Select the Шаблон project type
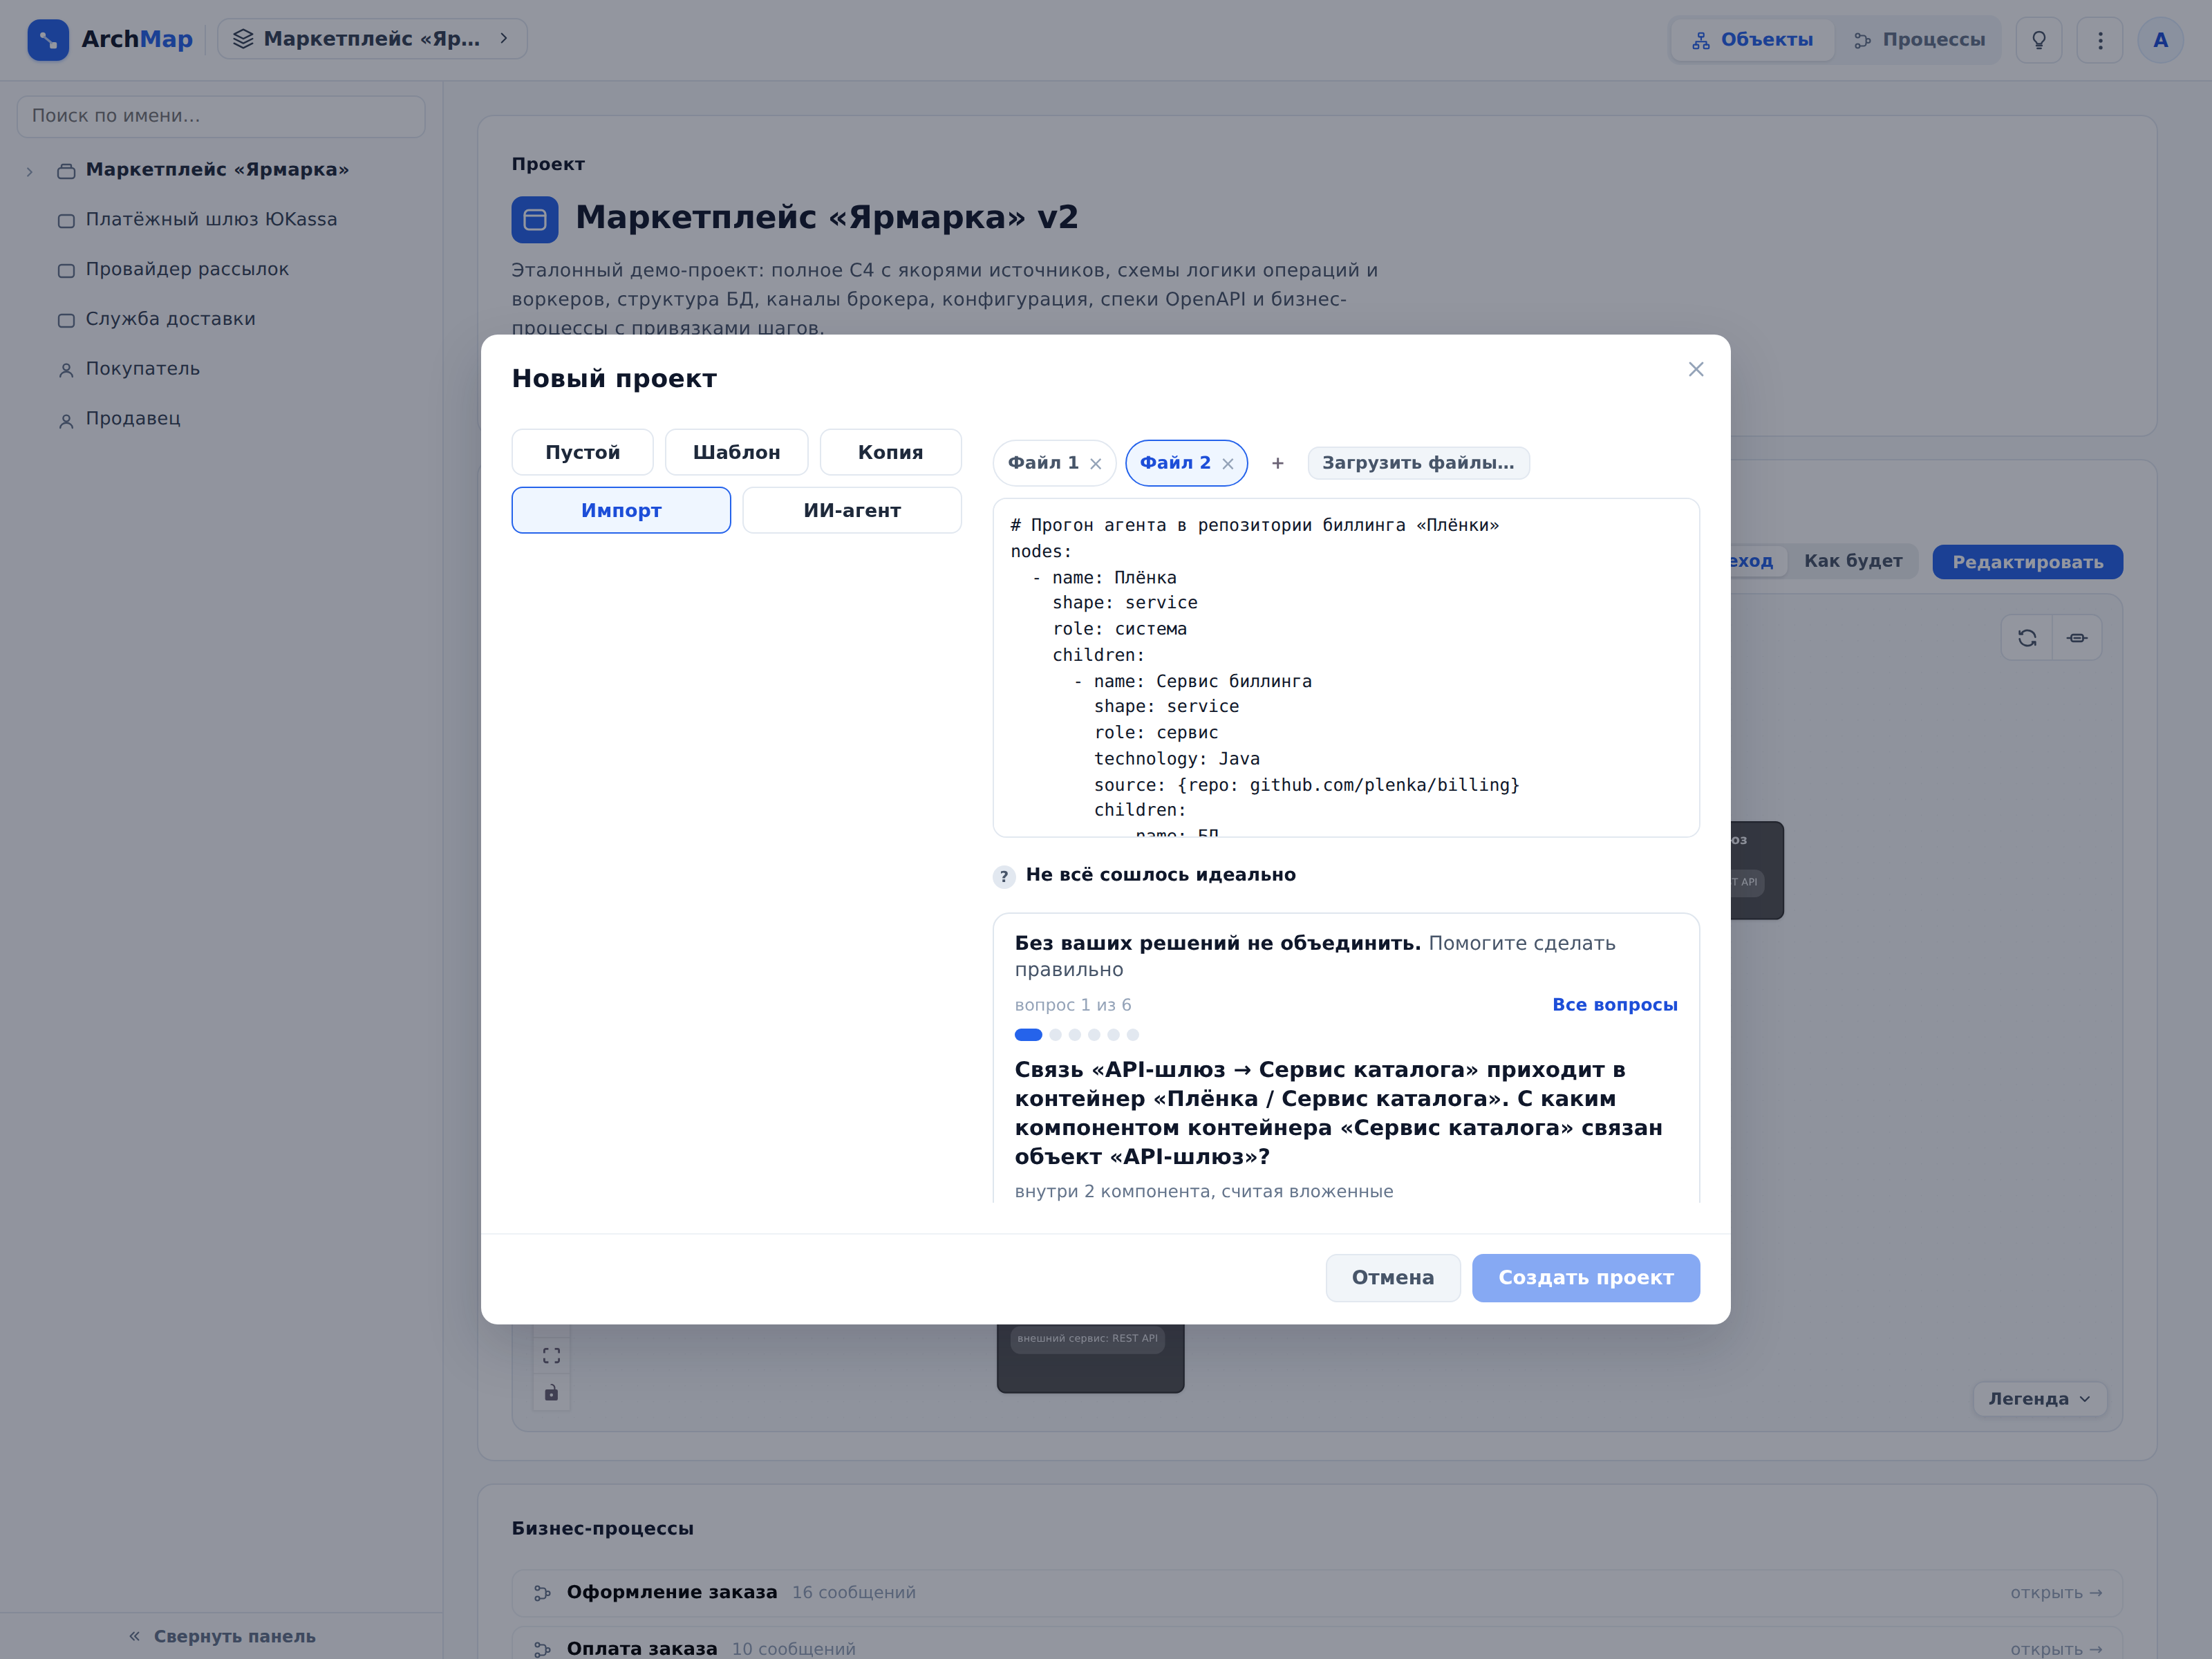 click(737, 452)
